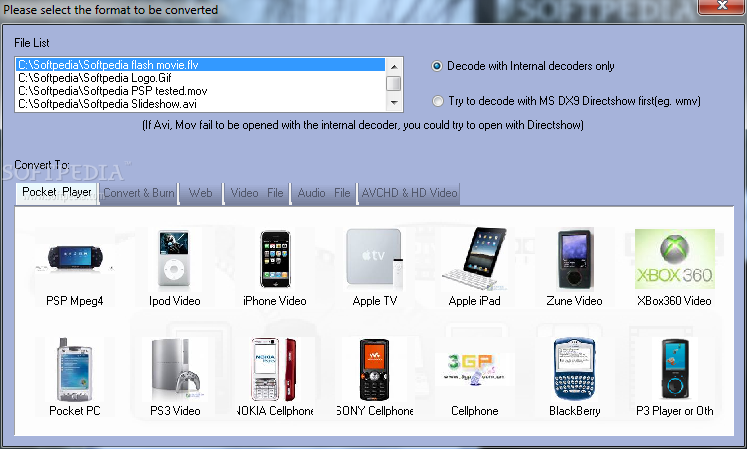Open the AVCHD & HD Video tab
747x449 pixels.
click(x=409, y=192)
